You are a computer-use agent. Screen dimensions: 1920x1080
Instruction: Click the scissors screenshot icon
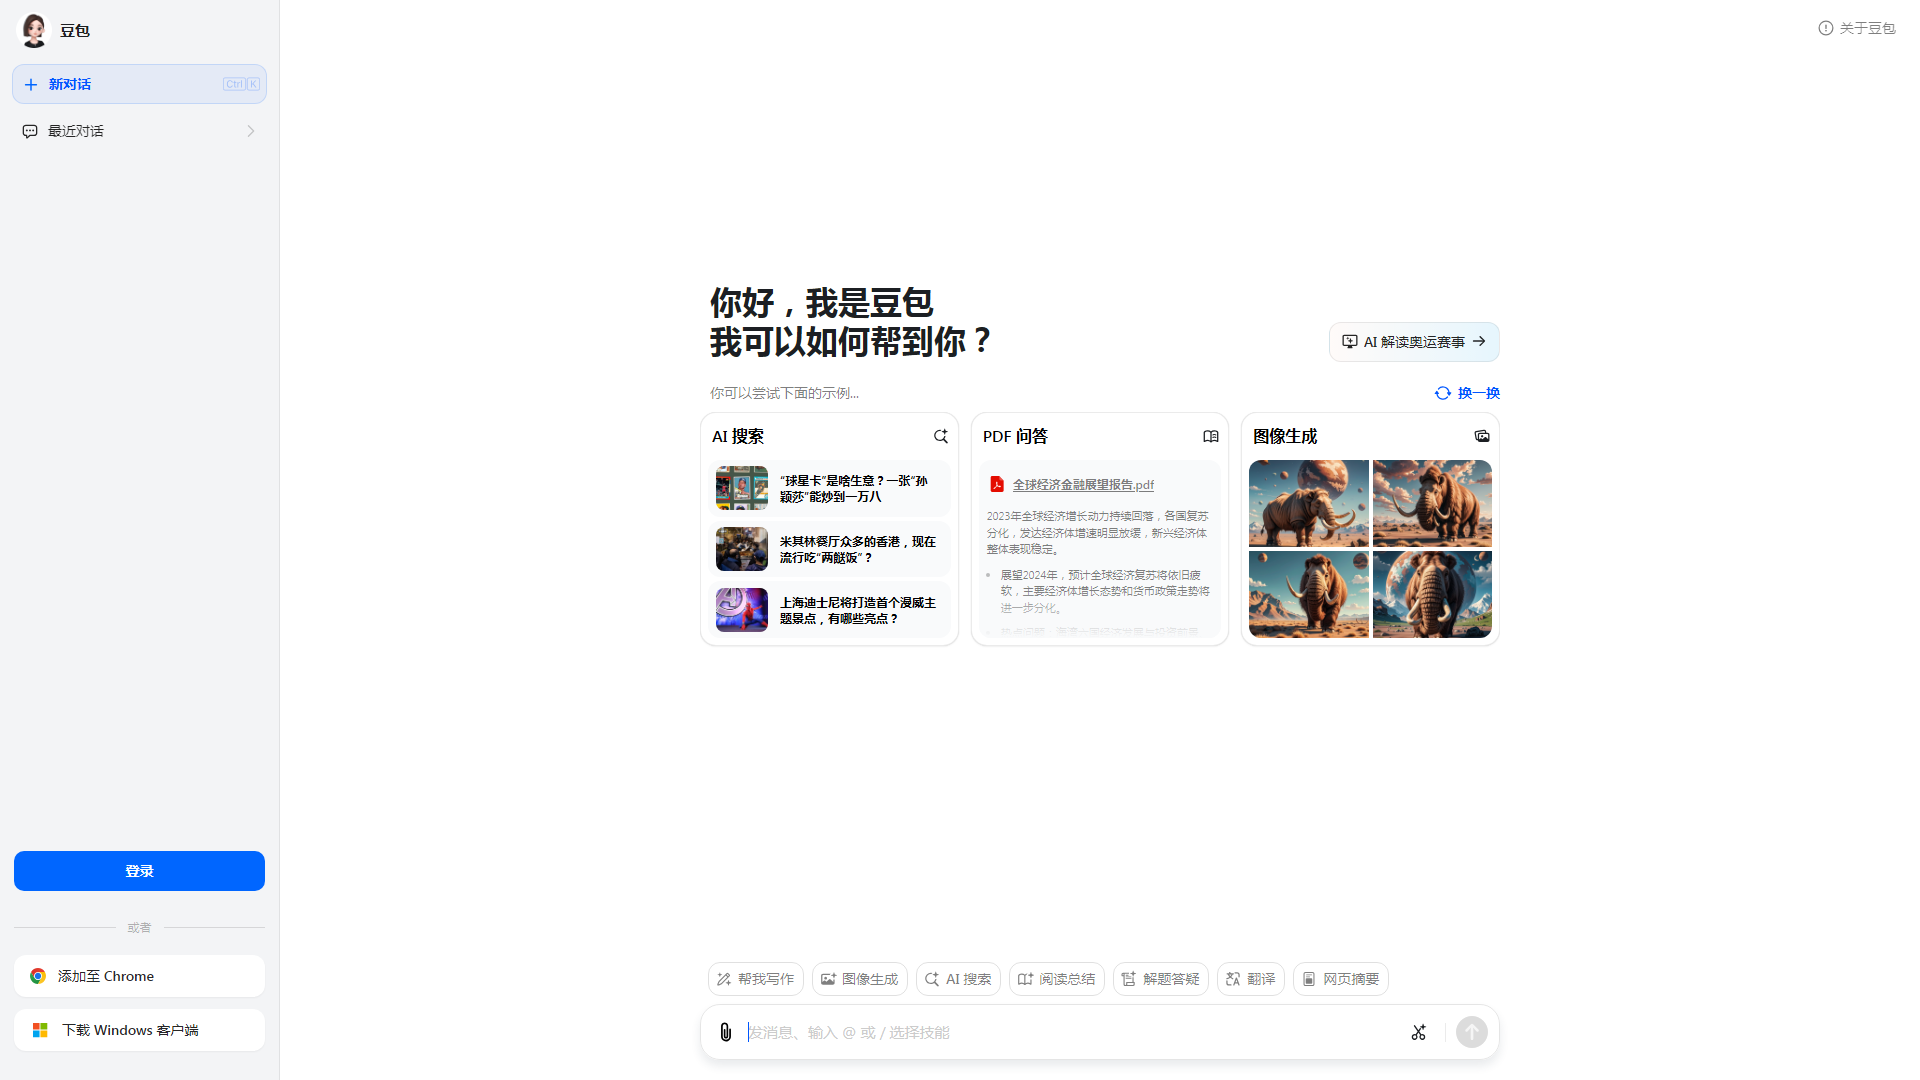pos(1418,1032)
